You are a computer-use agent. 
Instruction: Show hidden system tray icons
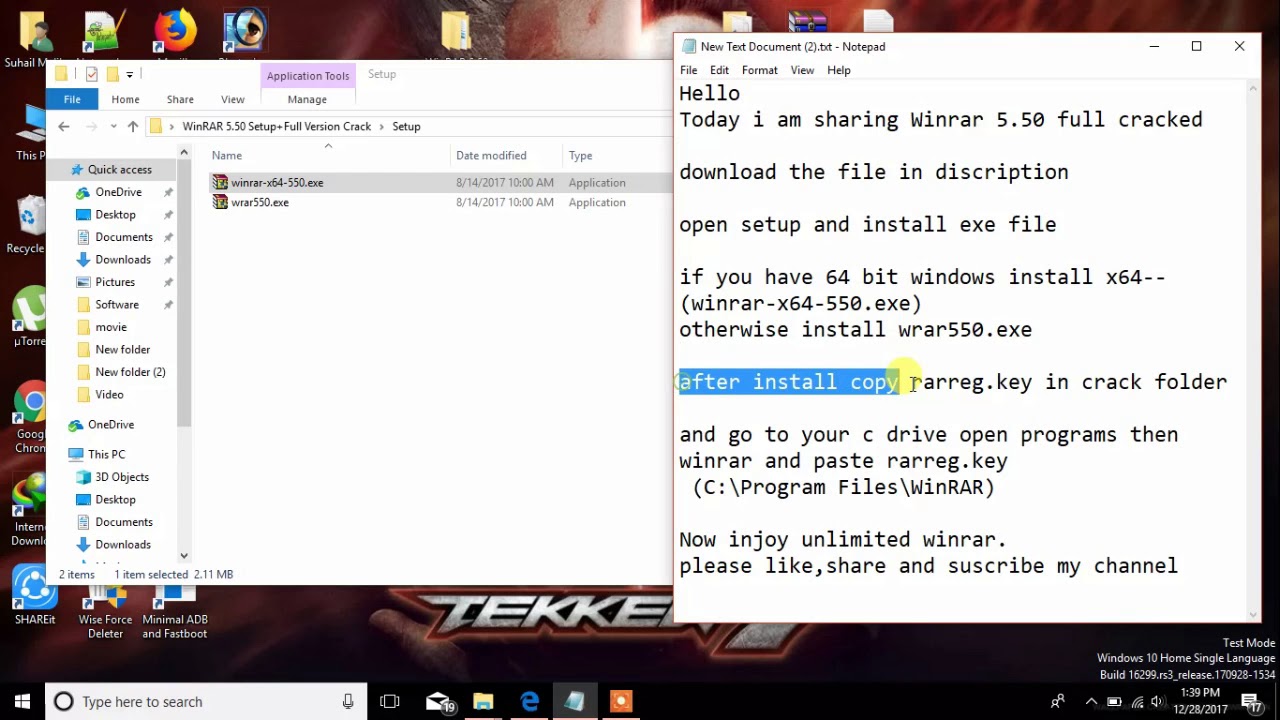1091,701
